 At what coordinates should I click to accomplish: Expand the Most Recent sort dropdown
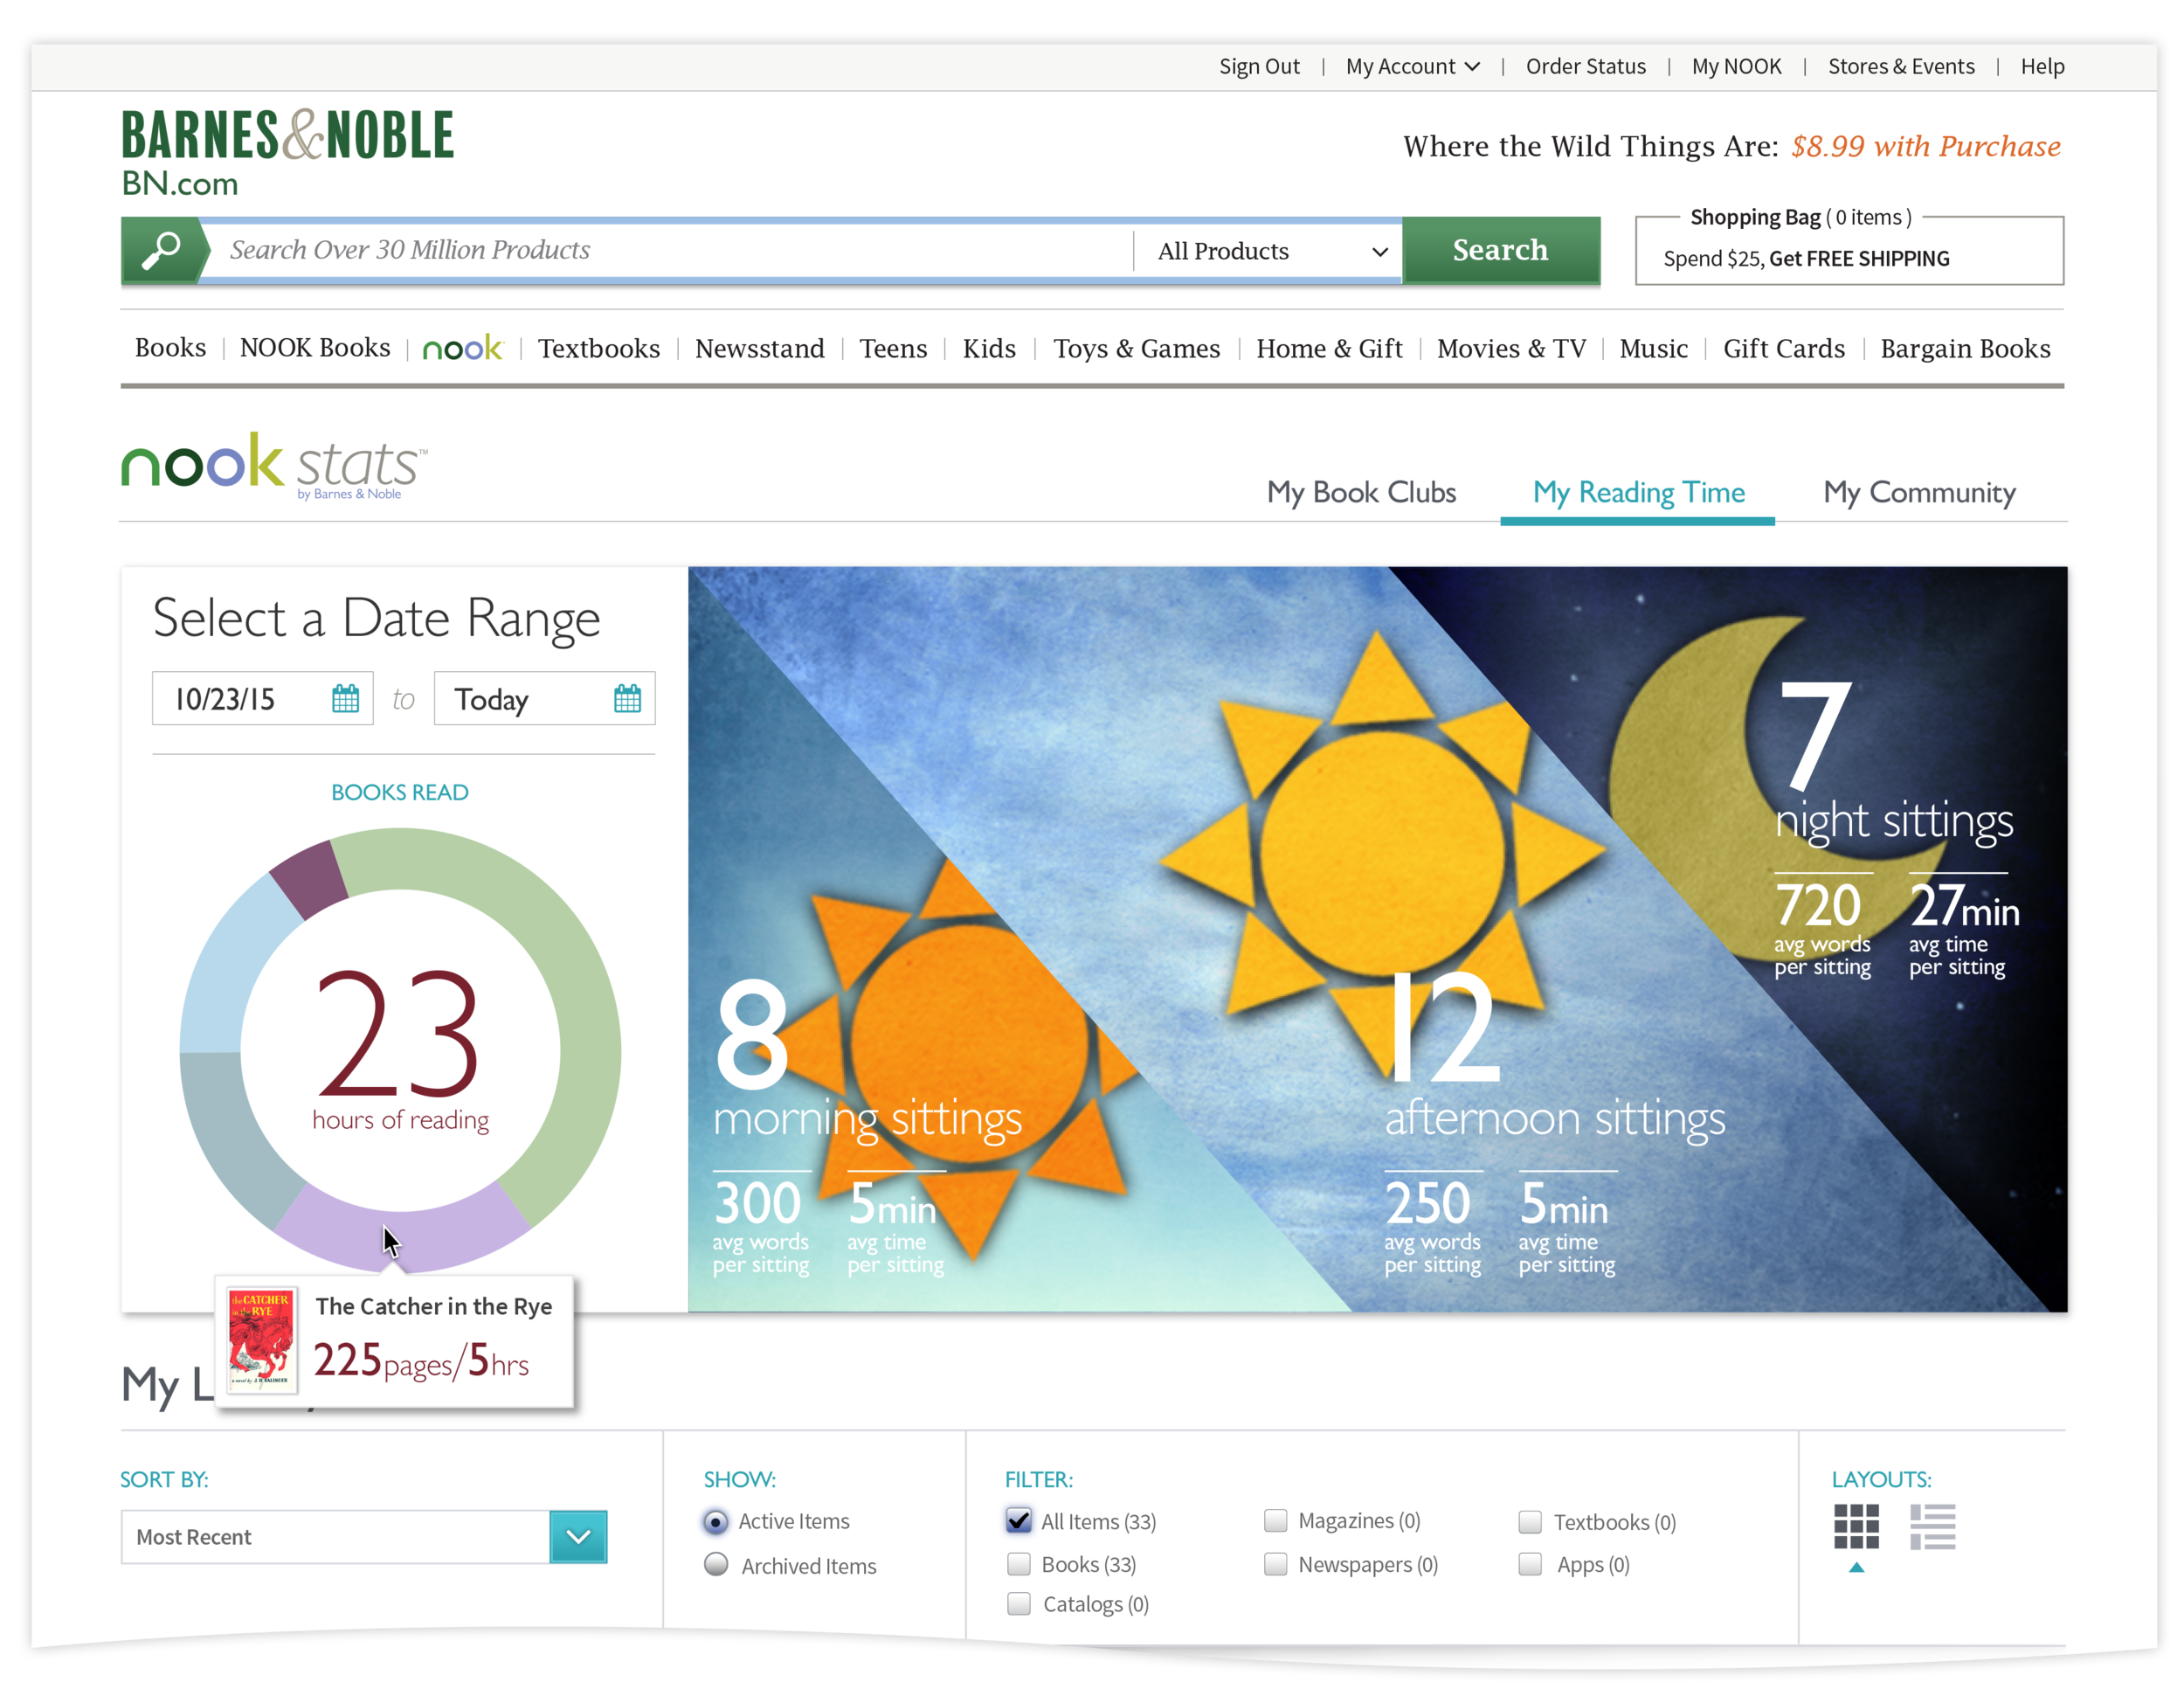tap(578, 1537)
